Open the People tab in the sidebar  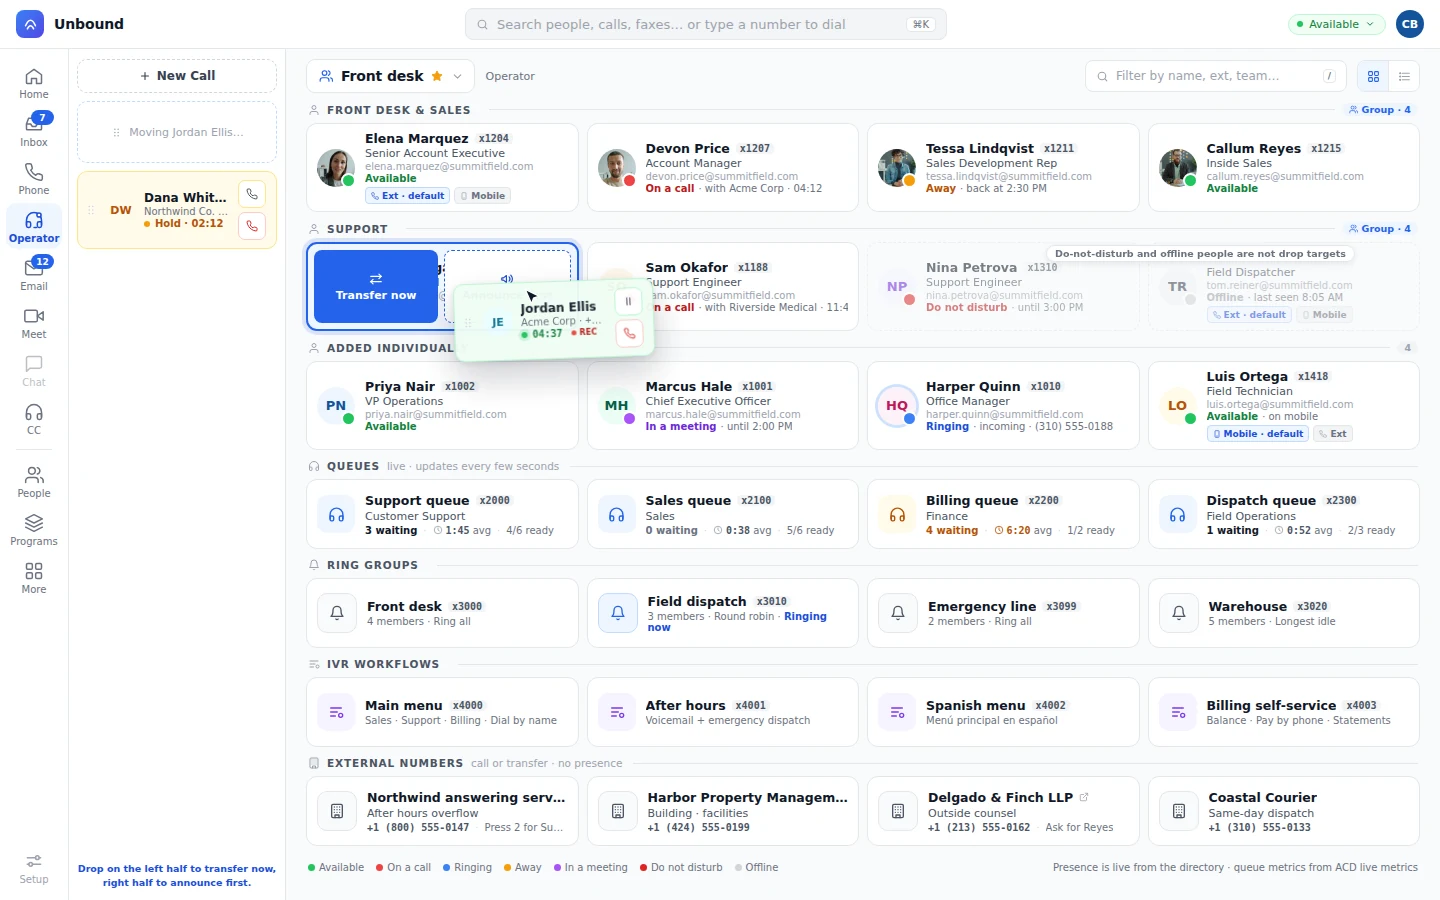click(x=34, y=481)
